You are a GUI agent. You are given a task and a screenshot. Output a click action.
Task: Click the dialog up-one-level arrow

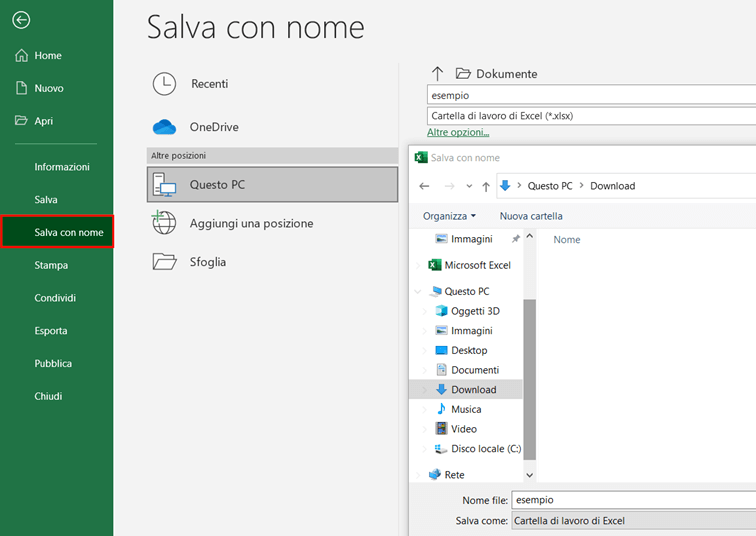[x=486, y=187]
